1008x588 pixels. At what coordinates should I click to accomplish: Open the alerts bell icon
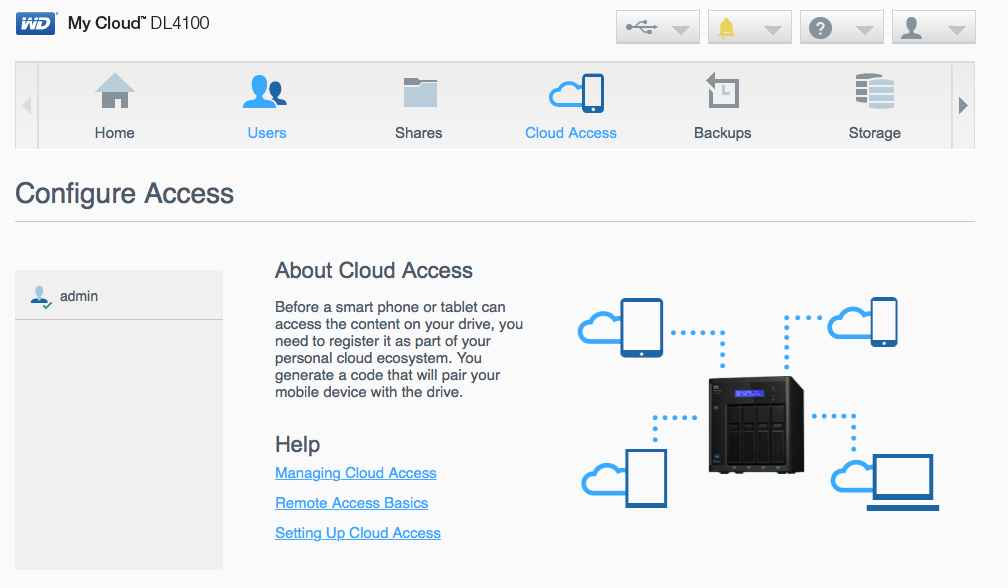point(726,28)
